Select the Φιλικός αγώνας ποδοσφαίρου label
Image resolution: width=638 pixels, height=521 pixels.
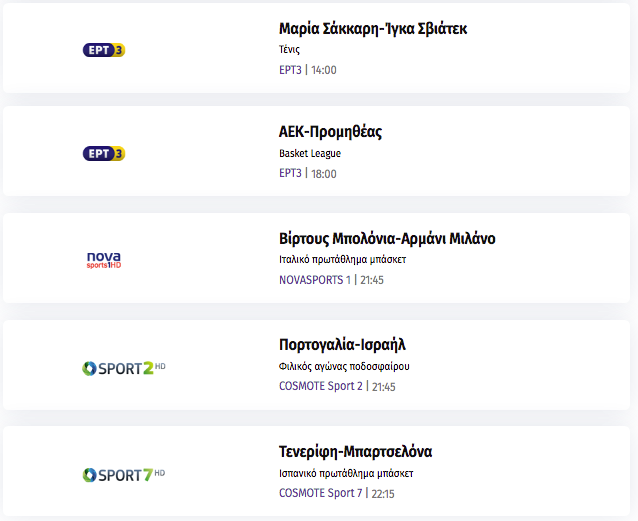(x=344, y=366)
